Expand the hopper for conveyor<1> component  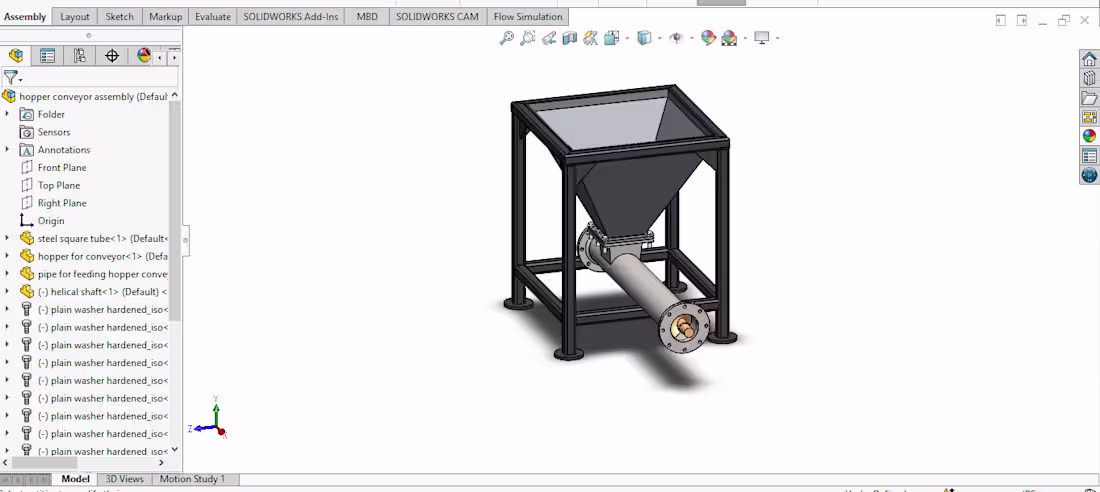pos(7,256)
